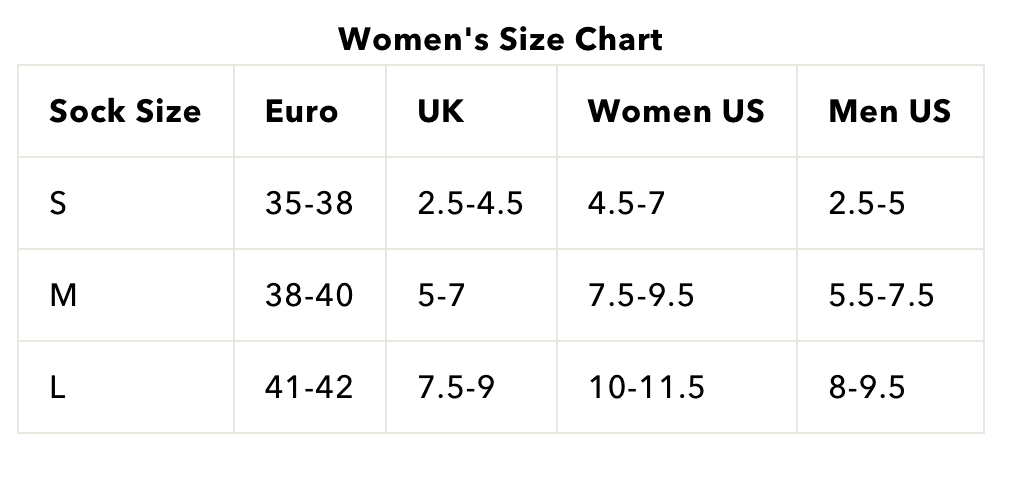The image size is (1026, 480).
Task: Click the Euro 41-42 cell
Action: 309,387
